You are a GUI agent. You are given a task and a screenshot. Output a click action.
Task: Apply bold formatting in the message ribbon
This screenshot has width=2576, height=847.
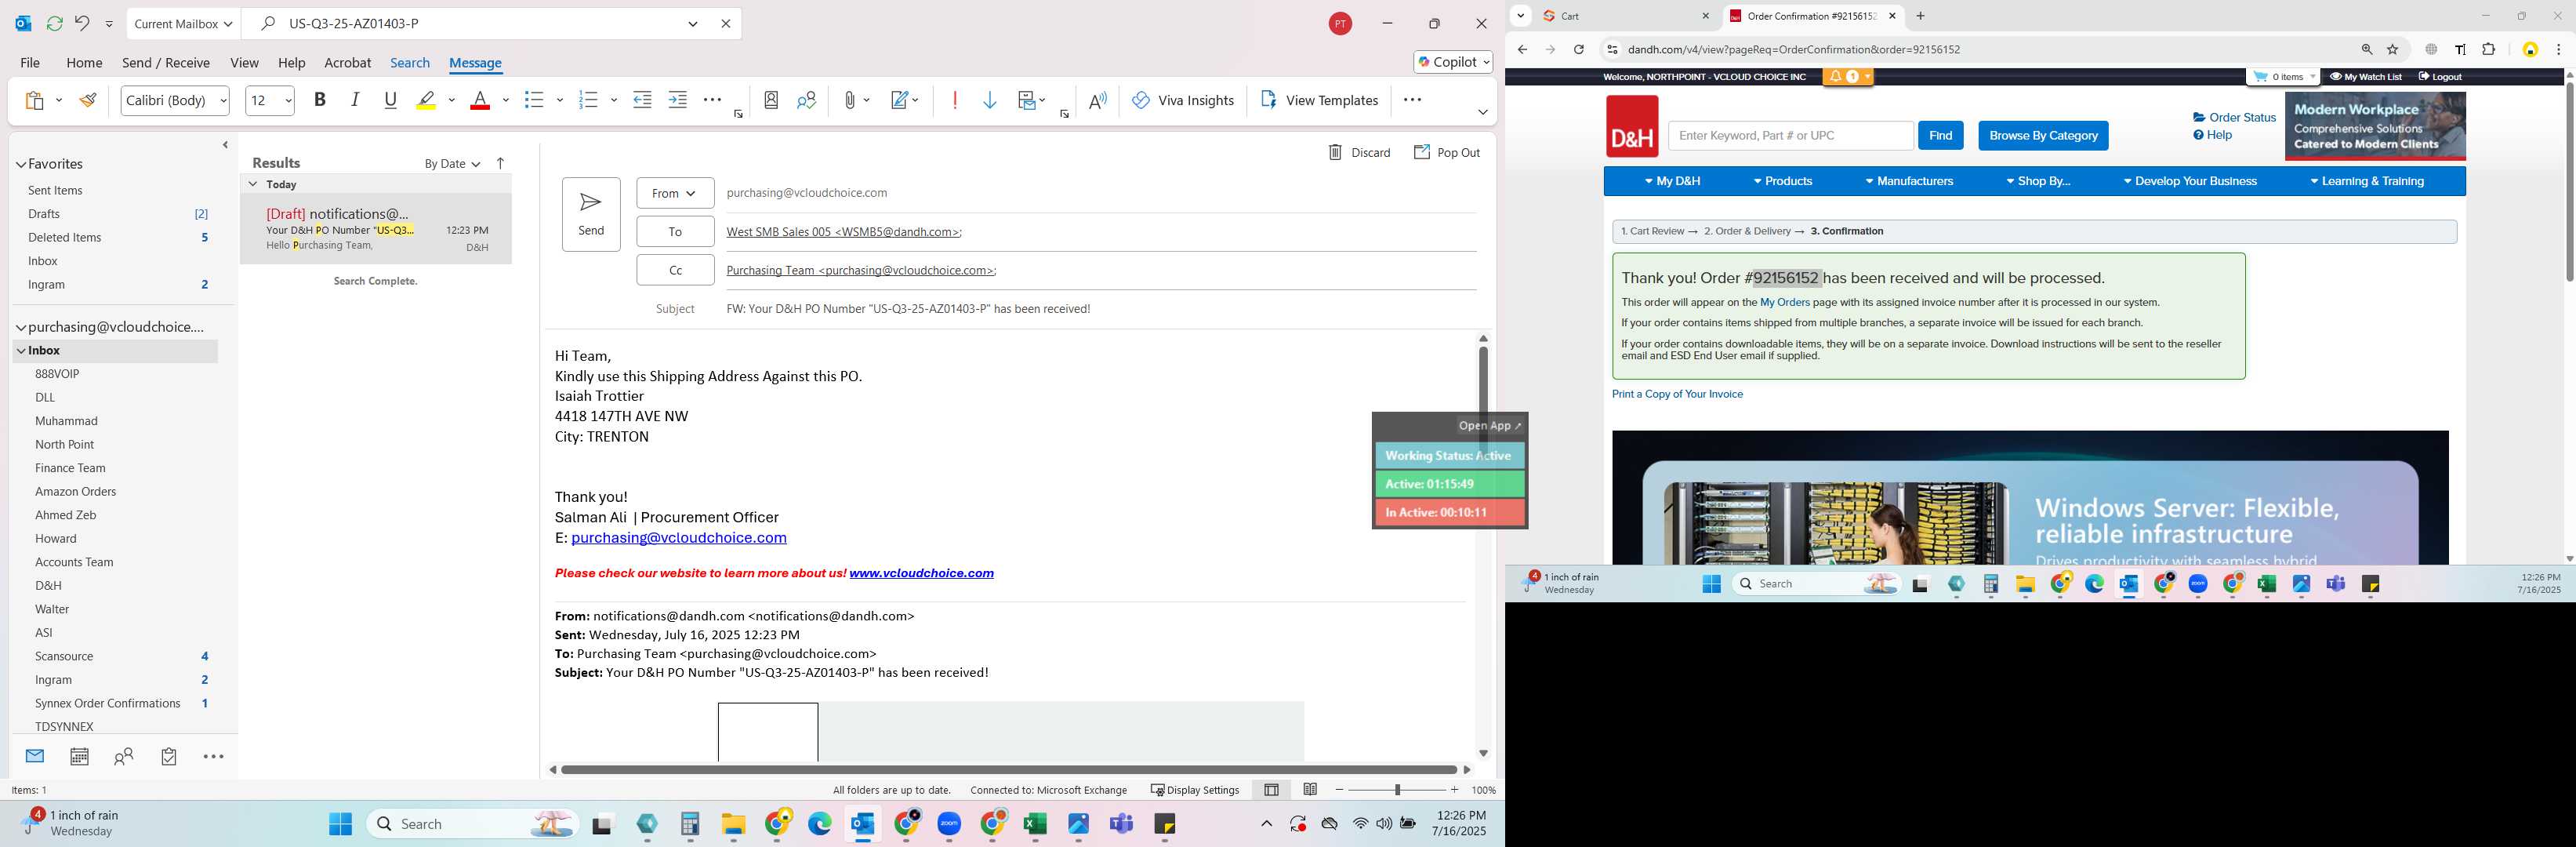point(320,100)
